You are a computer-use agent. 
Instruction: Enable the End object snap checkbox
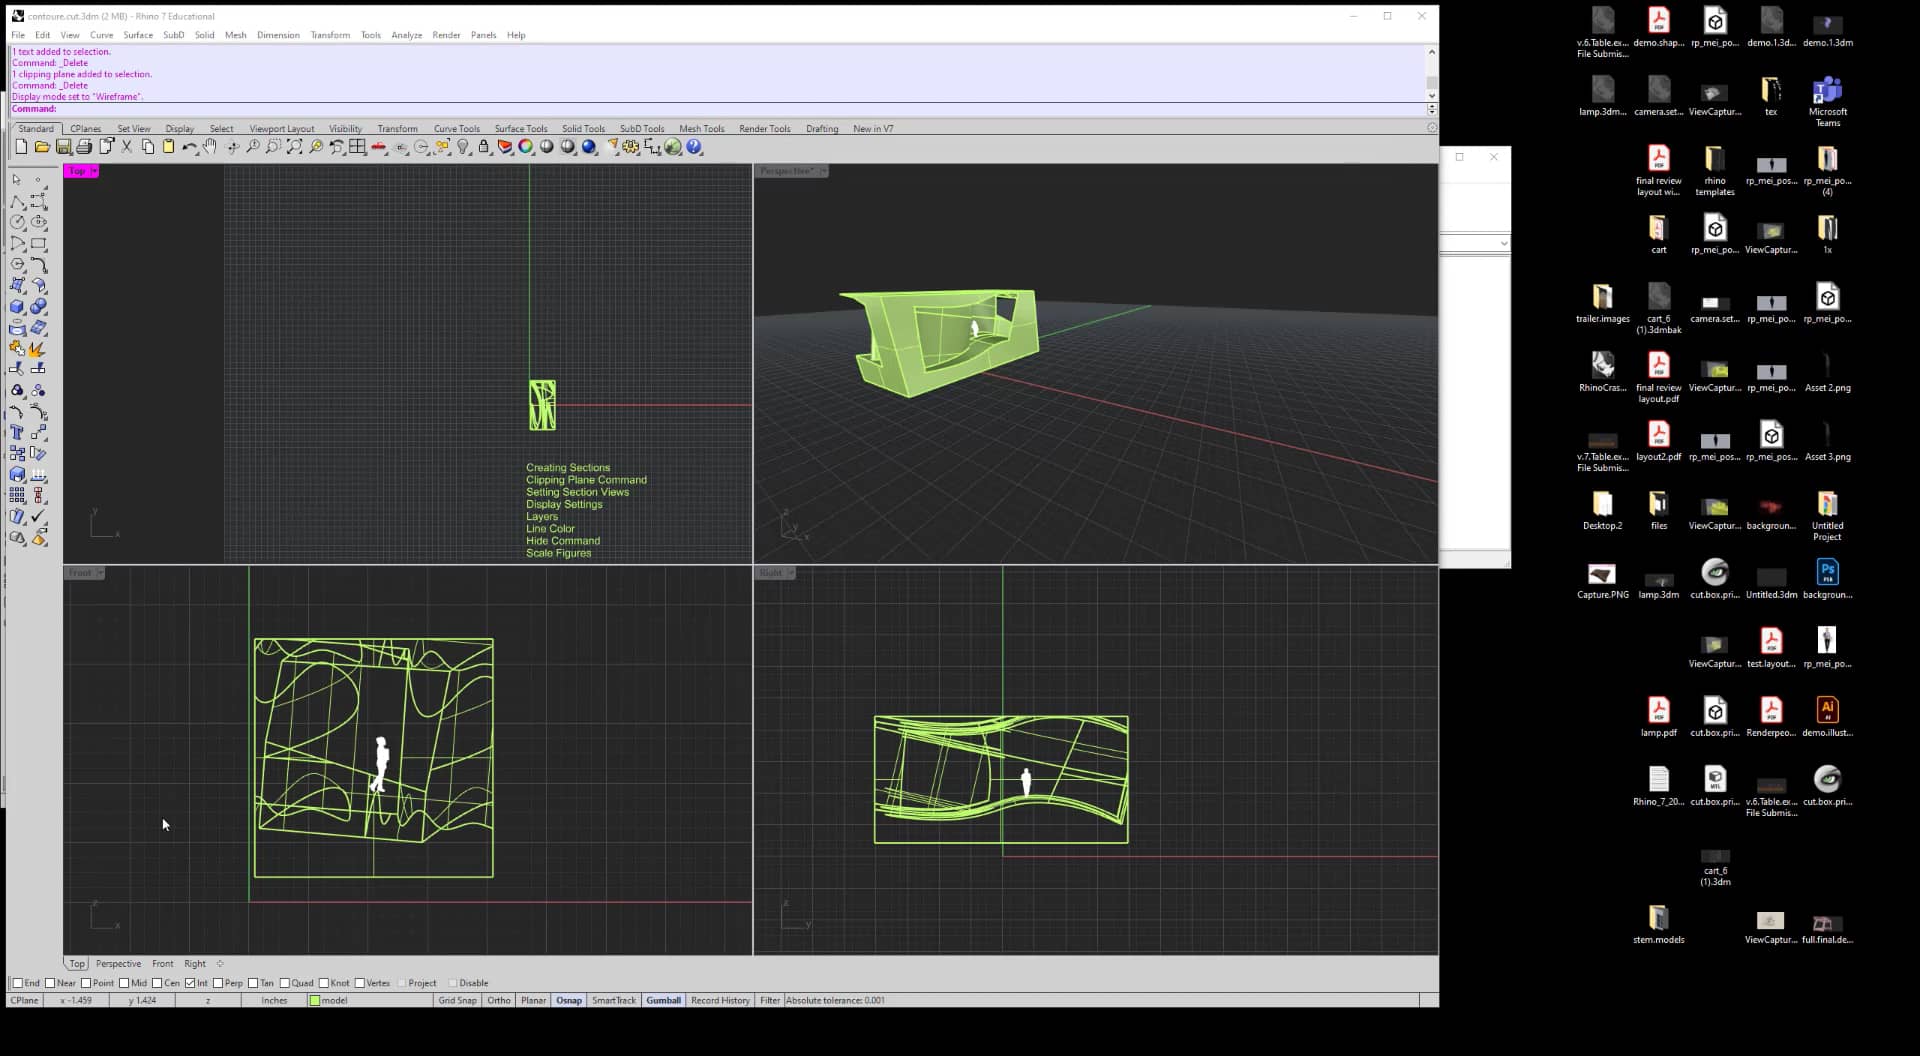tap(17, 983)
